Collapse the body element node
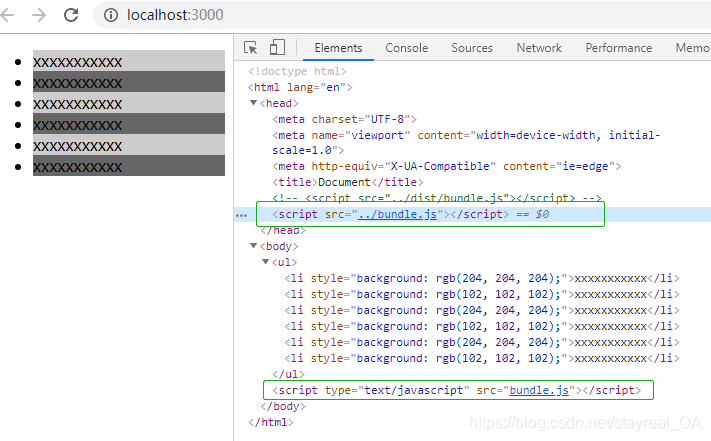This screenshot has height=441, width=711. pyautogui.click(x=253, y=246)
